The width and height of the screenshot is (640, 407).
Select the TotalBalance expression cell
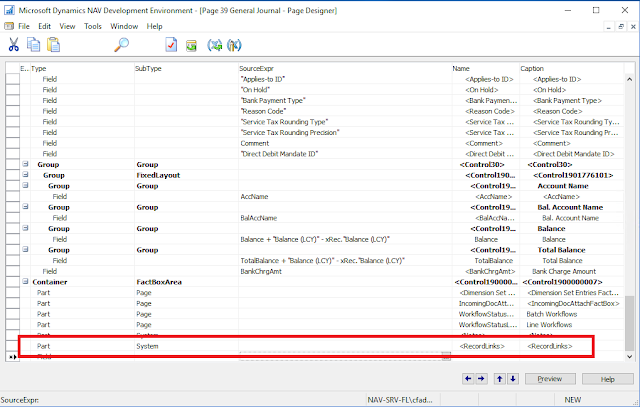(345, 260)
